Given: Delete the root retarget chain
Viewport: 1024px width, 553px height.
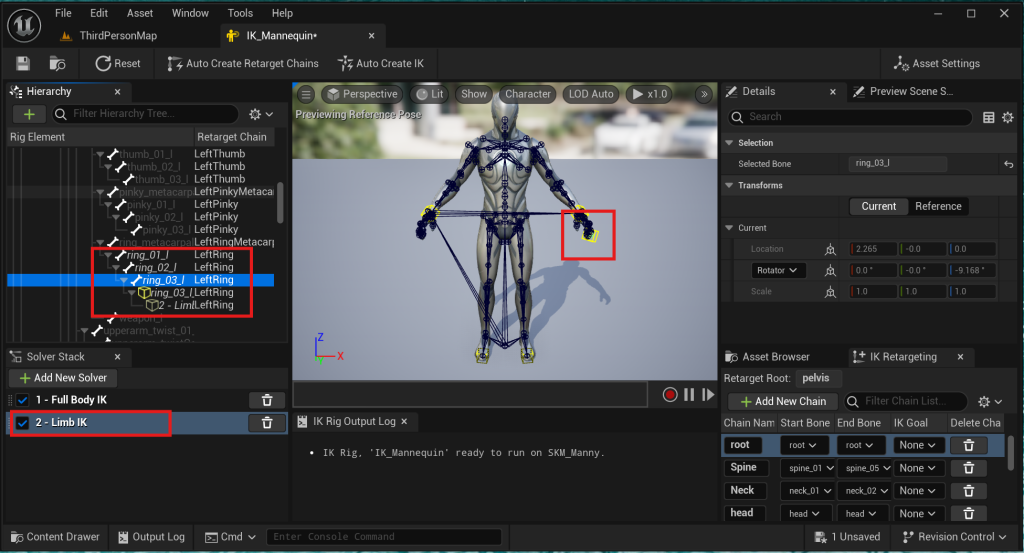Looking at the screenshot, I should click(969, 445).
